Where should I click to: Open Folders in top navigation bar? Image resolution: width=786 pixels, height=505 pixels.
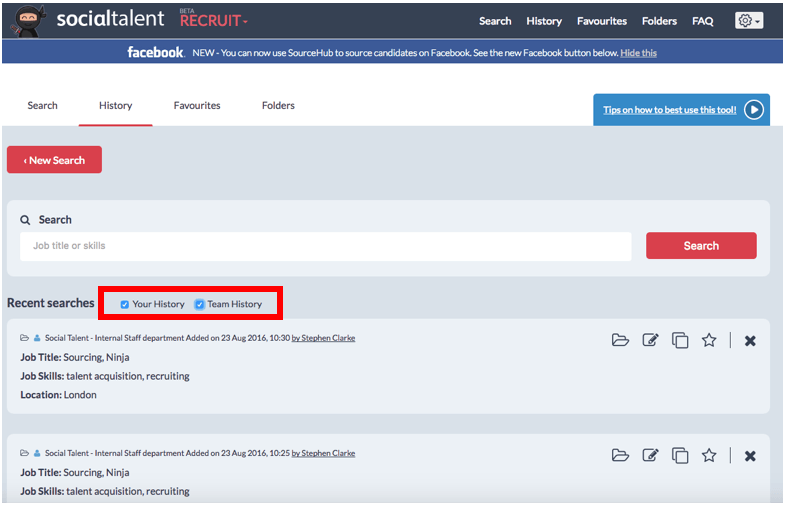click(x=659, y=21)
